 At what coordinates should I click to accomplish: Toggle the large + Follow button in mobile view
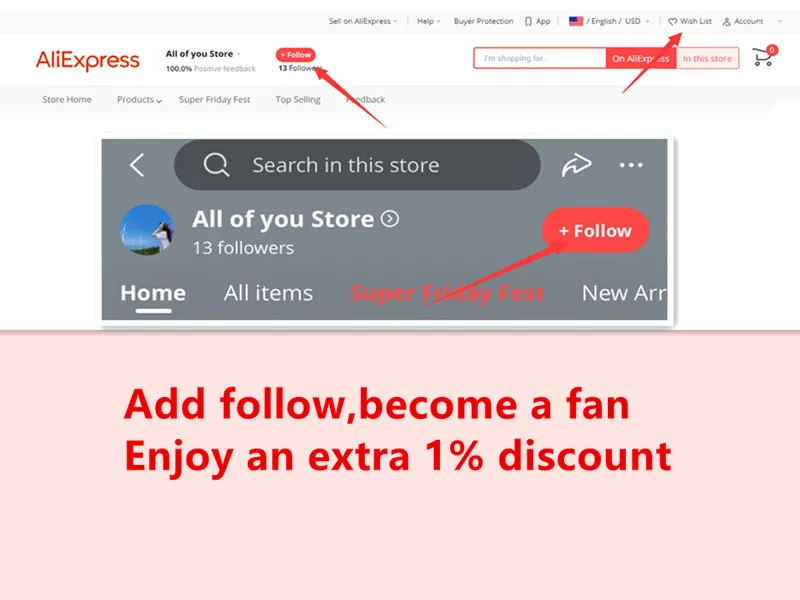[595, 230]
